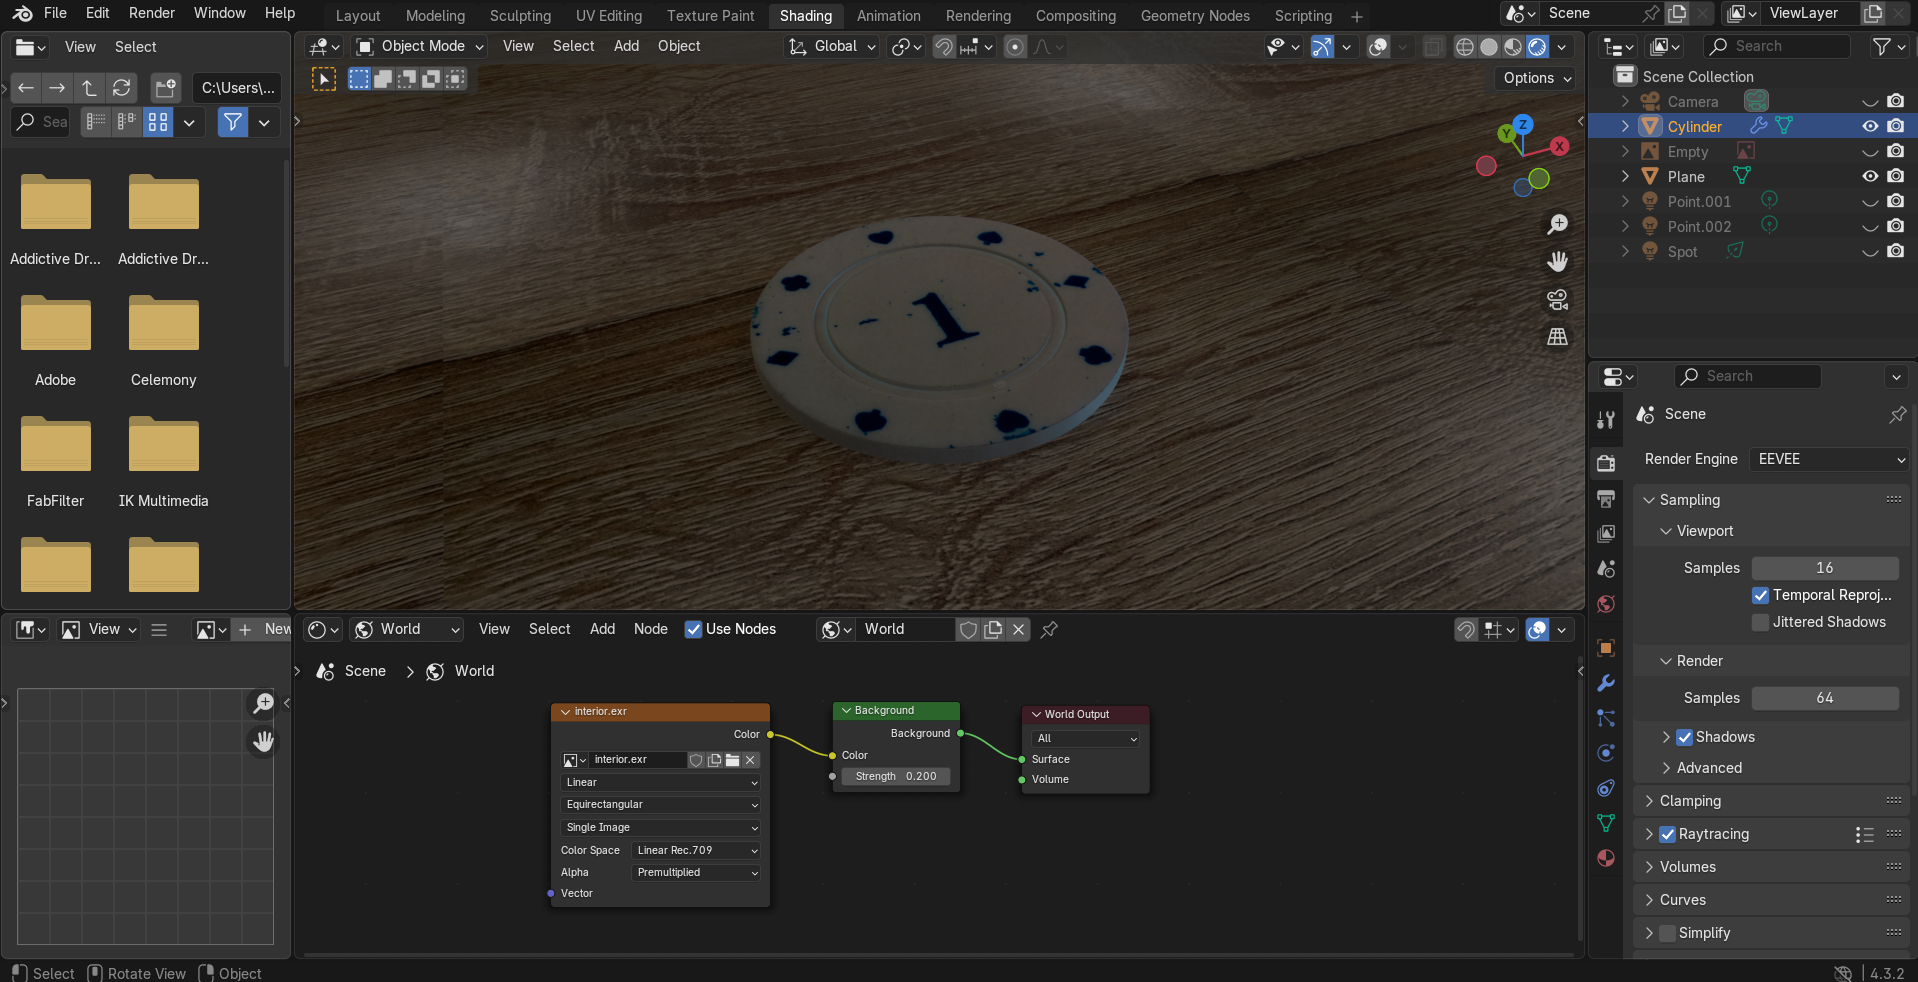Click the pan hand icon in 3D viewport

click(x=1557, y=262)
